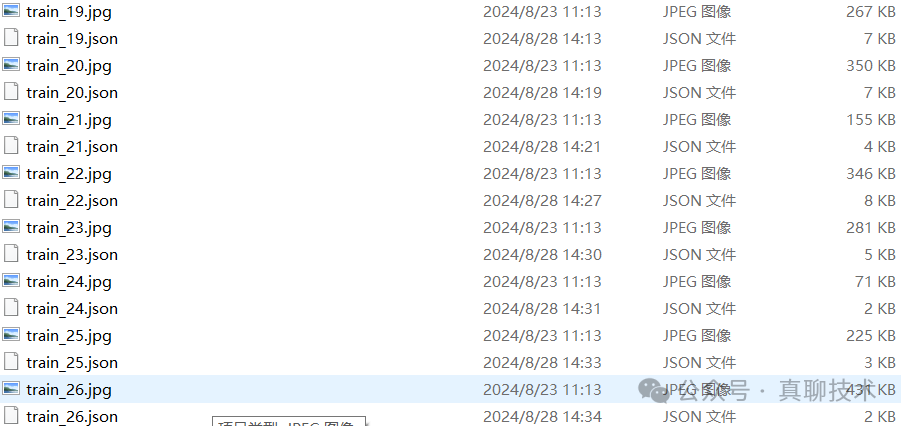Select file name train_21.jpg
905x426 pixels.
tap(69, 120)
